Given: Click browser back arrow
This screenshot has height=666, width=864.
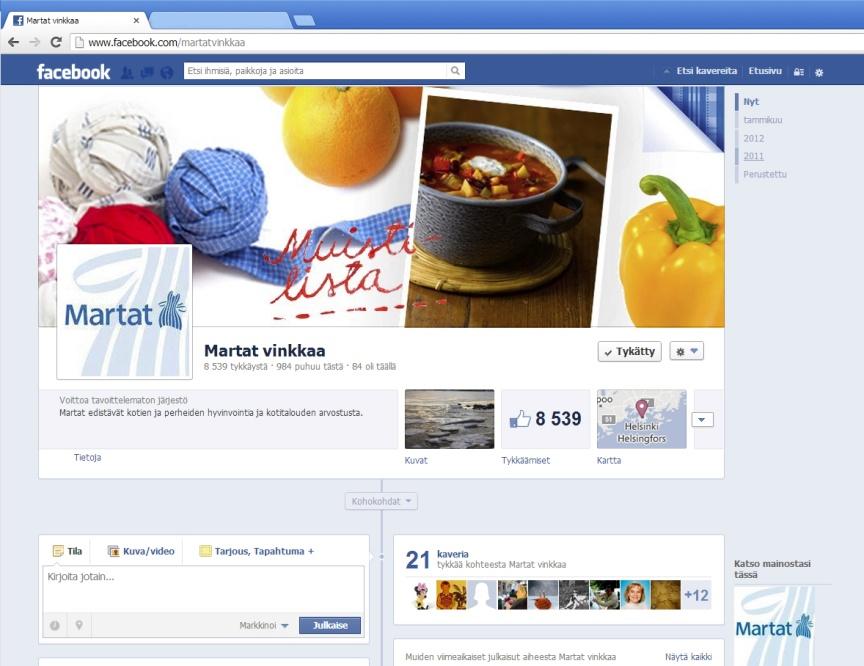Looking at the screenshot, I should [x=14, y=42].
